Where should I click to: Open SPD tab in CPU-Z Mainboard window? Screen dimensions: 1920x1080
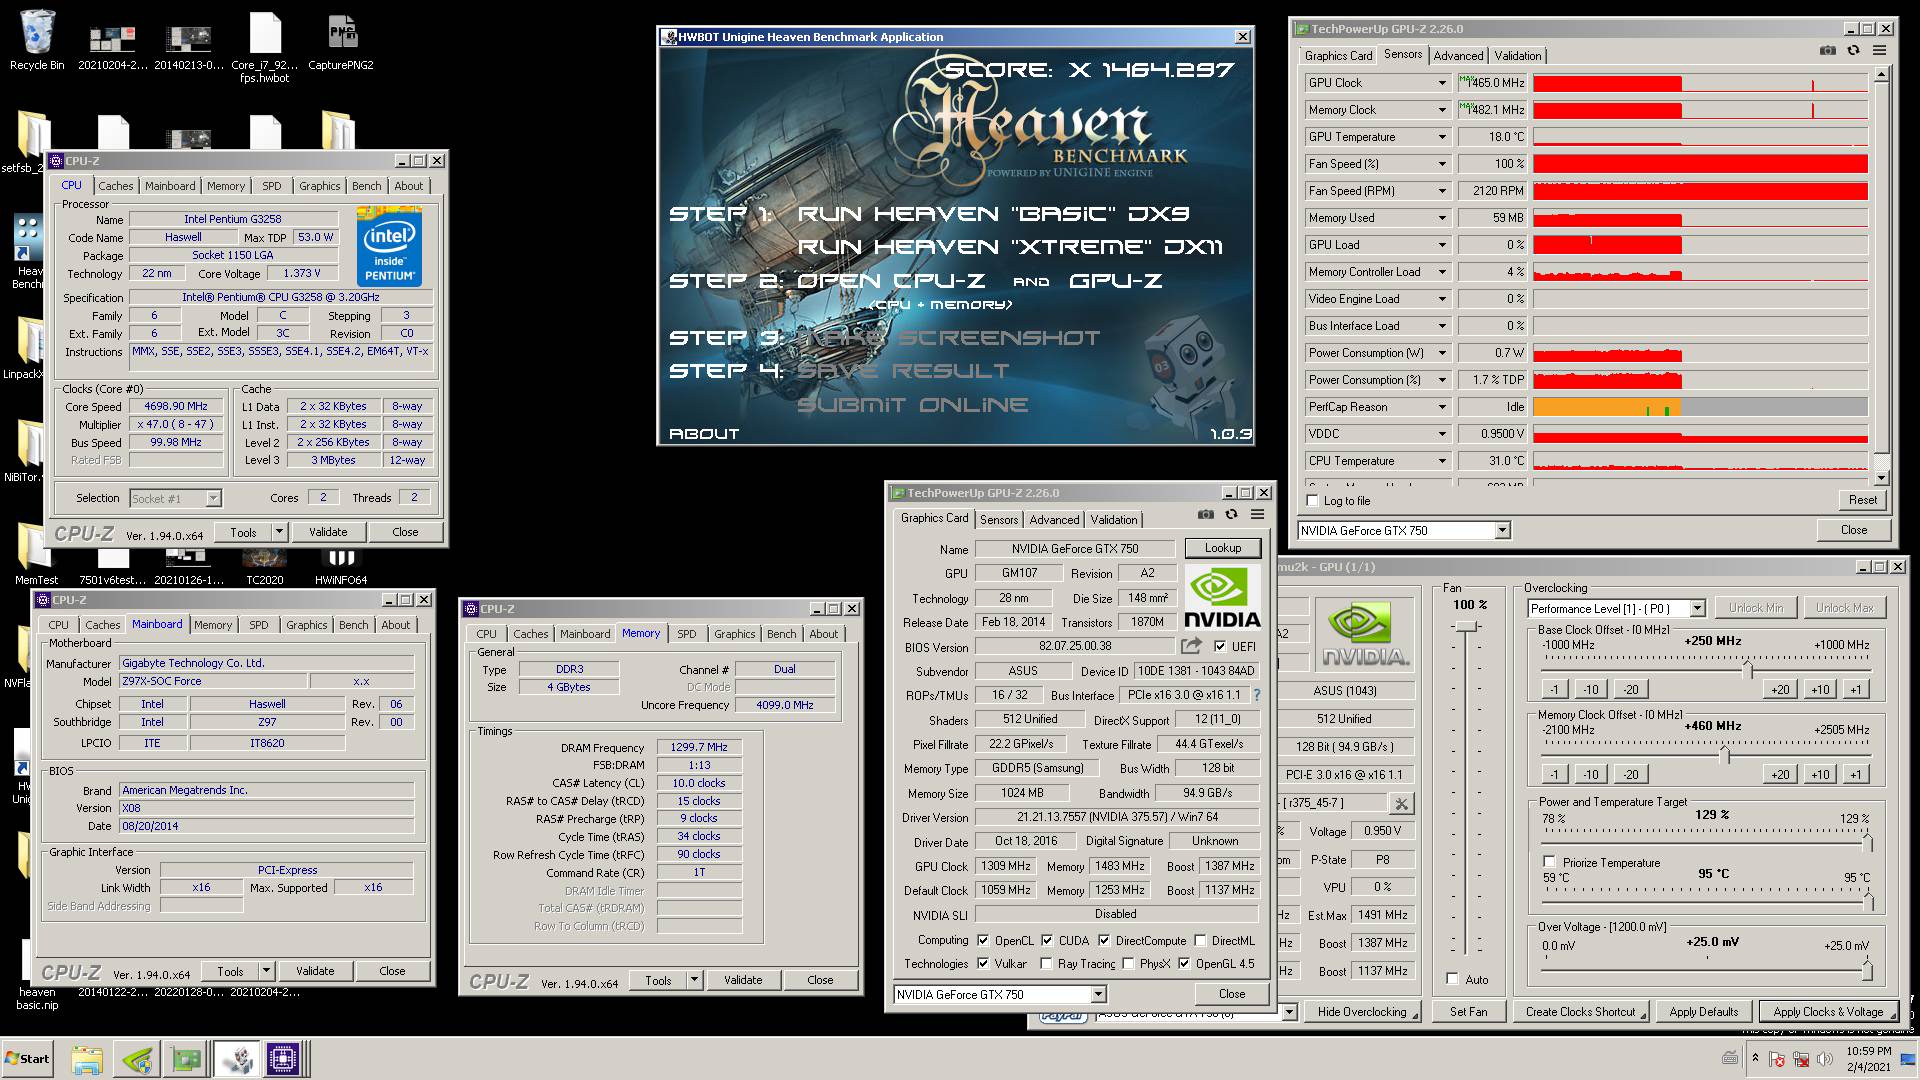[259, 625]
